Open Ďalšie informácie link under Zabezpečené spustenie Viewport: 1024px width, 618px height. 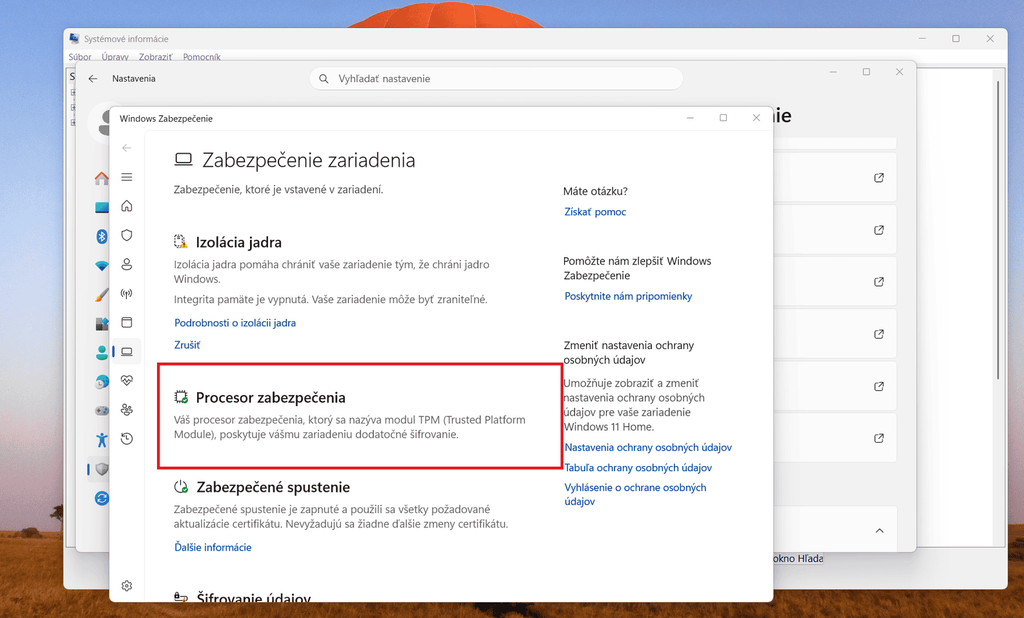click(213, 547)
